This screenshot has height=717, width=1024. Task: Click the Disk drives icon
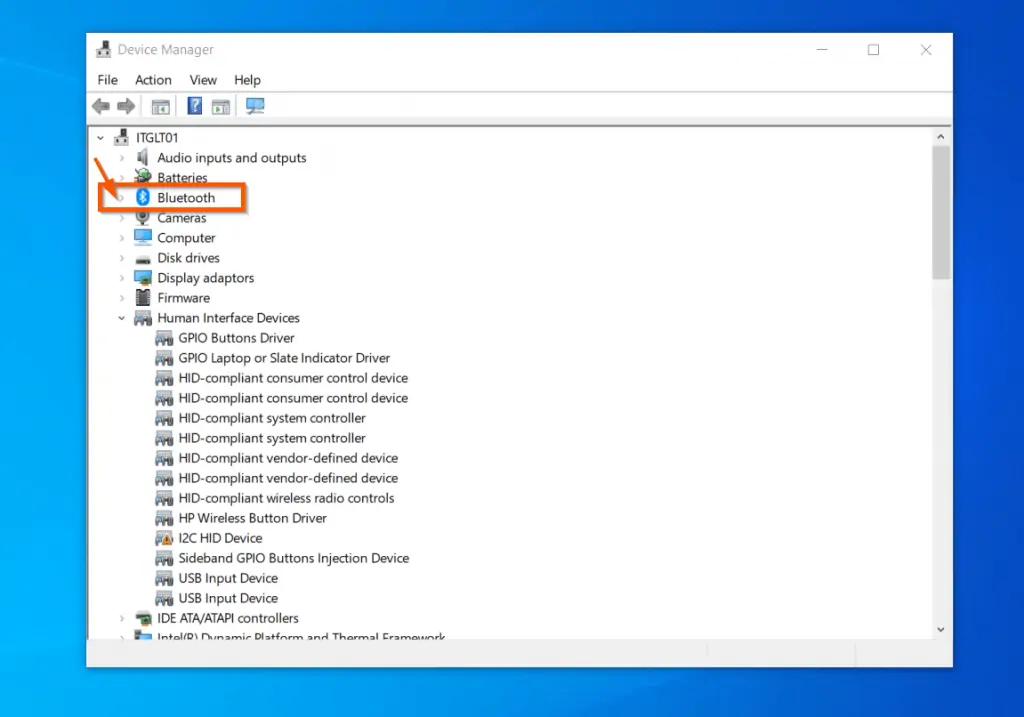142,259
